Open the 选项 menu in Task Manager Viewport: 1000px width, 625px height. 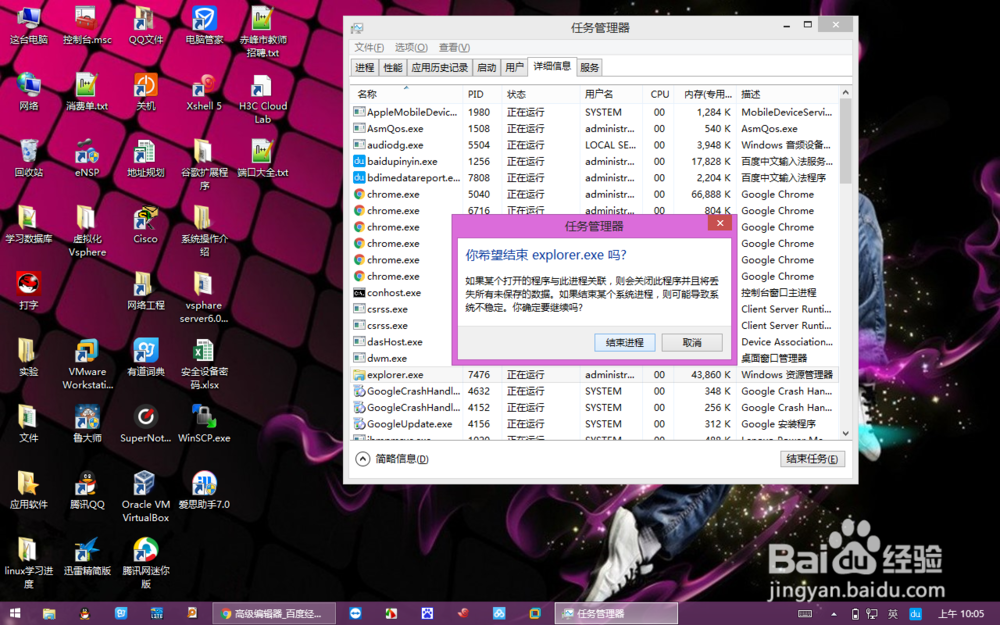click(x=411, y=48)
